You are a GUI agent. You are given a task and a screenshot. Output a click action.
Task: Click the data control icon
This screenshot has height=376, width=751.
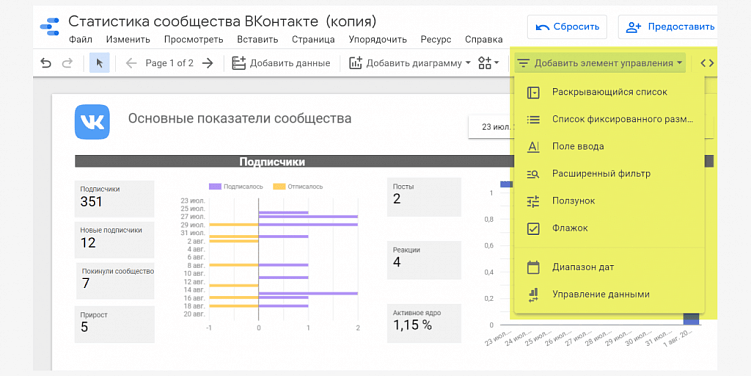533,295
